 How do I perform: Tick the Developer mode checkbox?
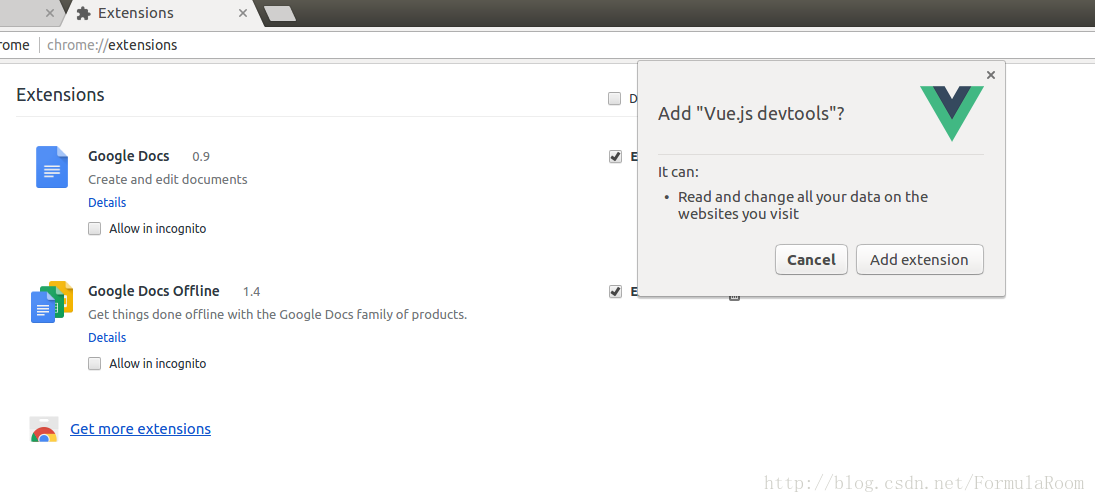coord(614,99)
